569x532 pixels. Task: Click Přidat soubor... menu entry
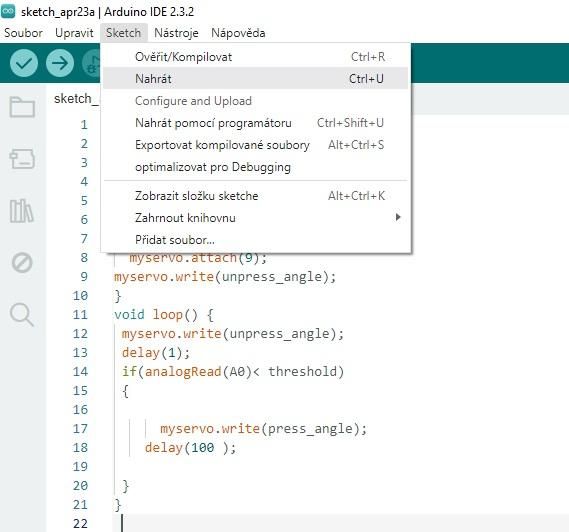pyautogui.click(x=255, y=240)
